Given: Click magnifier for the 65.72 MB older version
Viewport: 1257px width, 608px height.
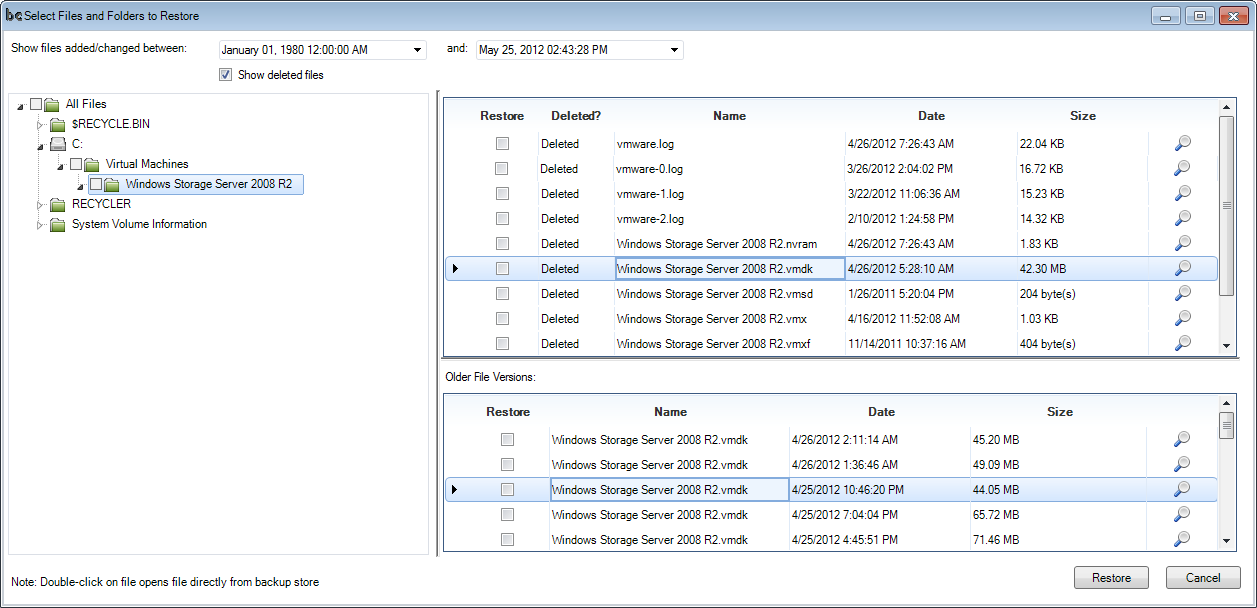Looking at the screenshot, I should (x=1182, y=514).
